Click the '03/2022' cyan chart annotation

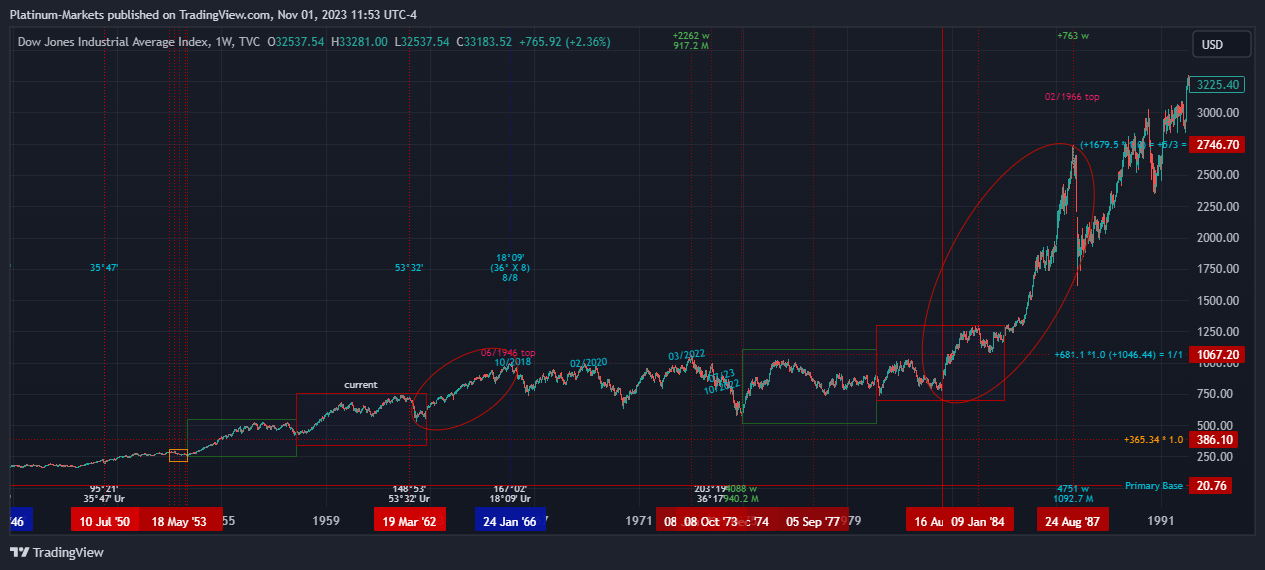tap(687, 355)
